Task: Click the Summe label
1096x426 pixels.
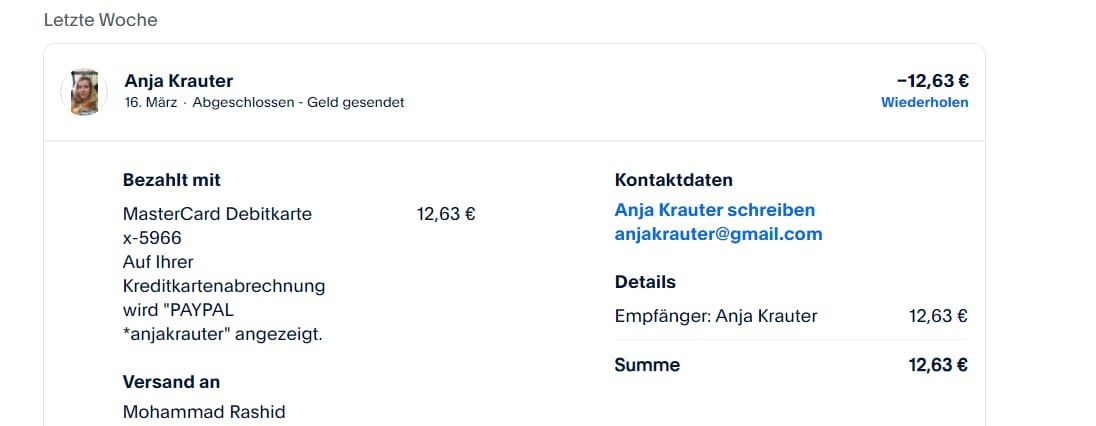Action: click(x=647, y=365)
